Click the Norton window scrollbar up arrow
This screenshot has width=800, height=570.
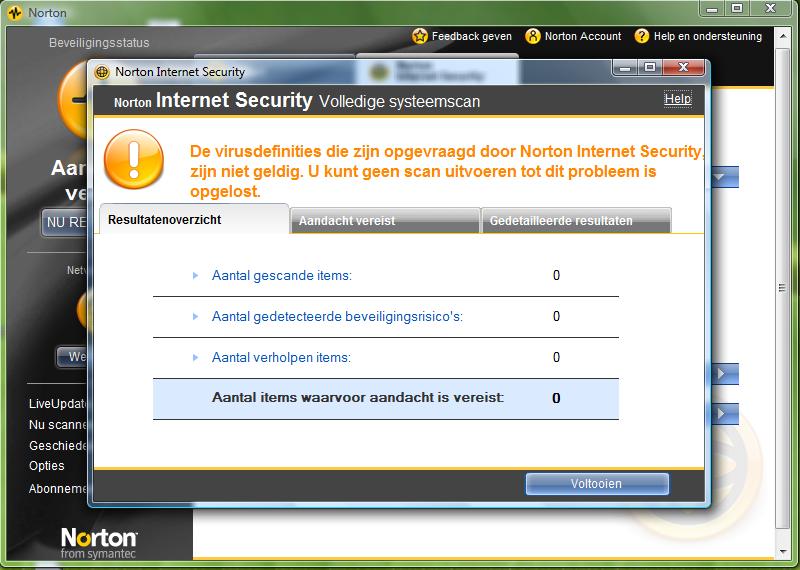coord(783,36)
